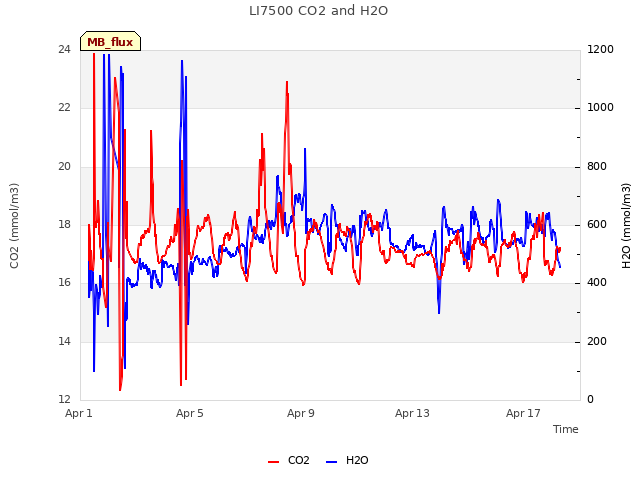Click the red CO2 legend line swatch
640x480 pixels.
click(x=273, y=462)
